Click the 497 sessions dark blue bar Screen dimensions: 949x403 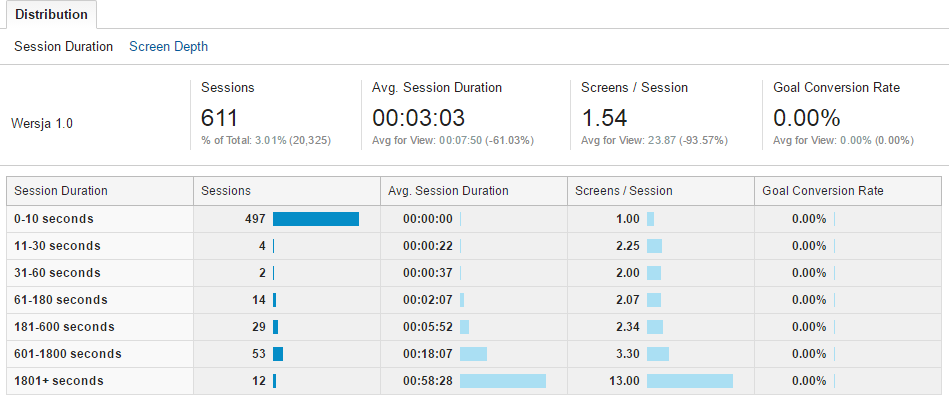[315, 219]
